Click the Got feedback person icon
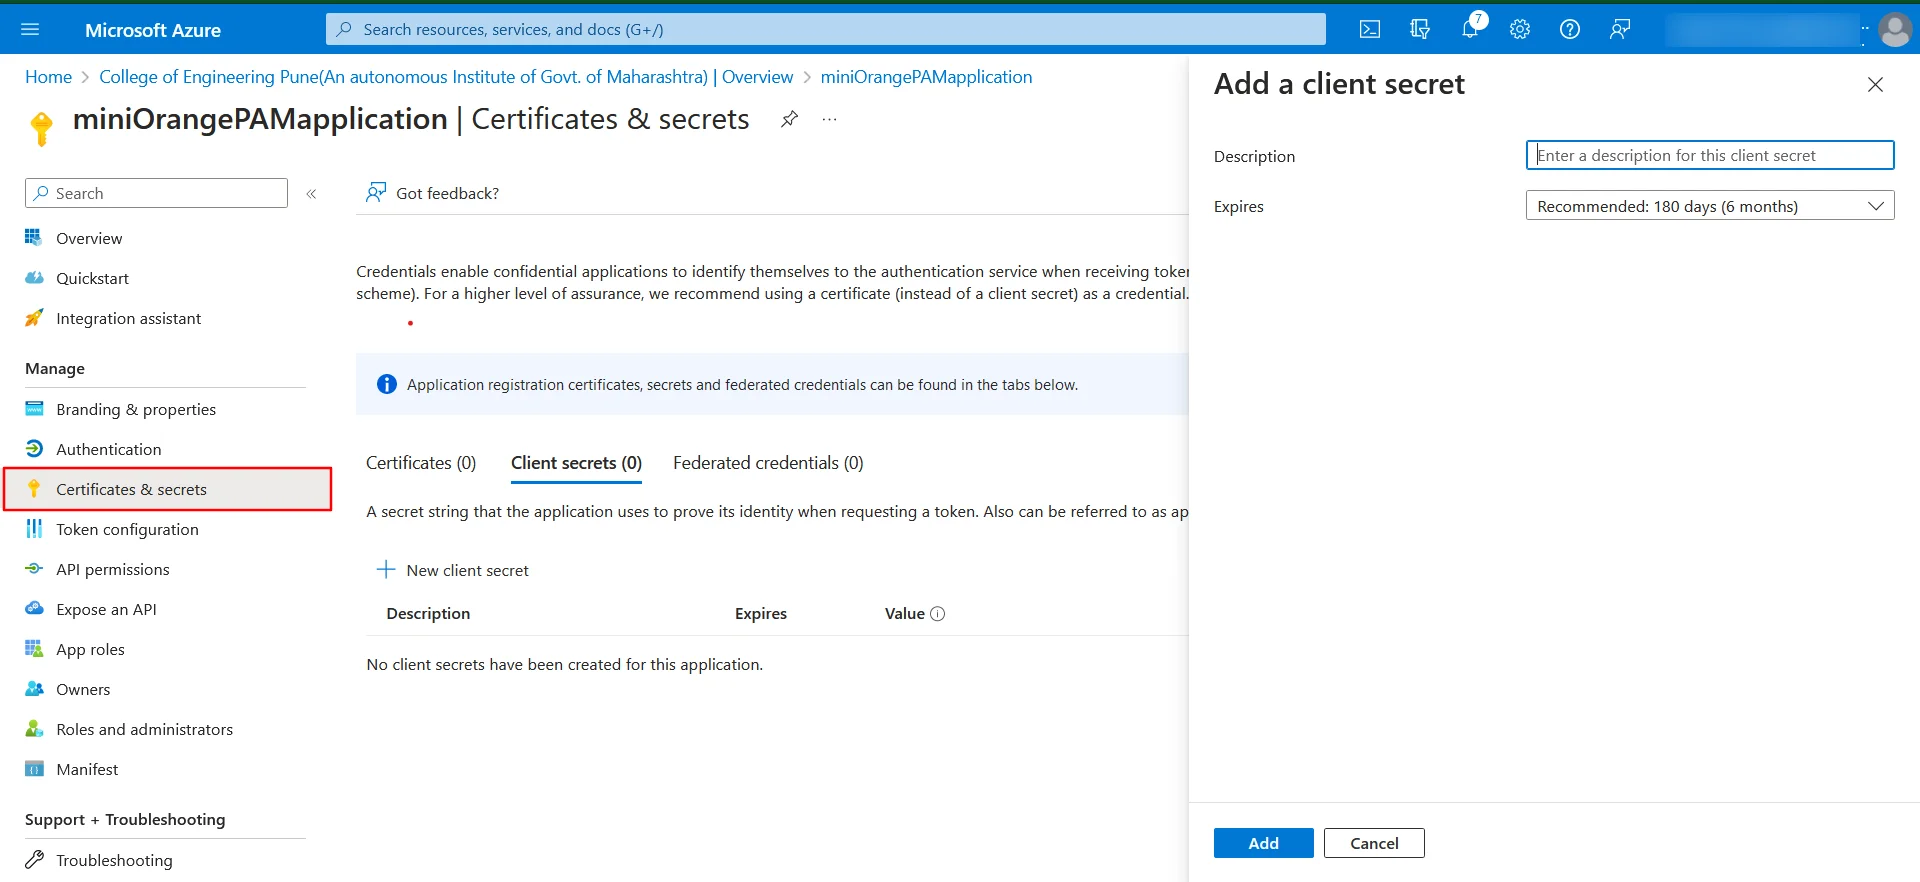1920x882 pixels. [376, 192]
